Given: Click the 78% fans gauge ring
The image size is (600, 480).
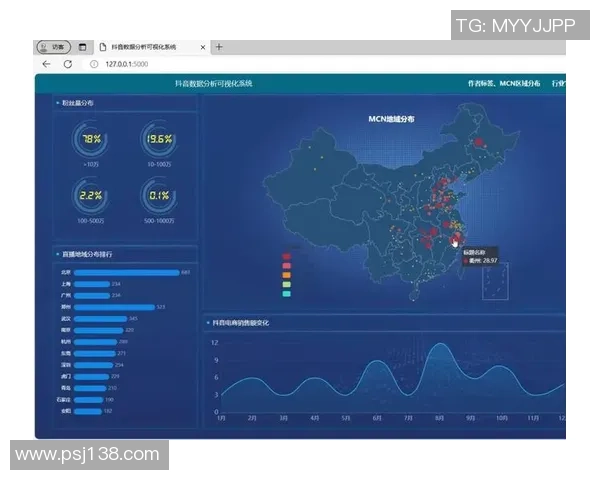Looking at the screenshot, I should (x=91, y=140).
